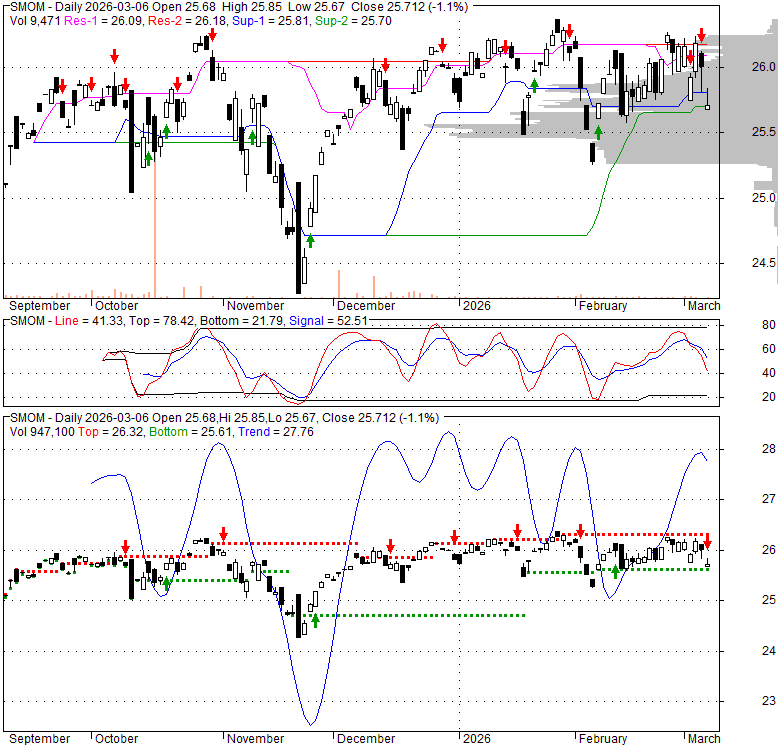The width and height of the screenshot is (780, 745).
Task: Click the tall orange volume spike in October
Action: [x=155, y=240]
